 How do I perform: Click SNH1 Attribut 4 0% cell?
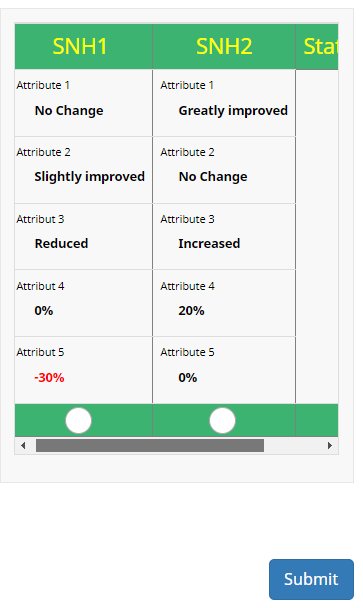coord(83,303)
